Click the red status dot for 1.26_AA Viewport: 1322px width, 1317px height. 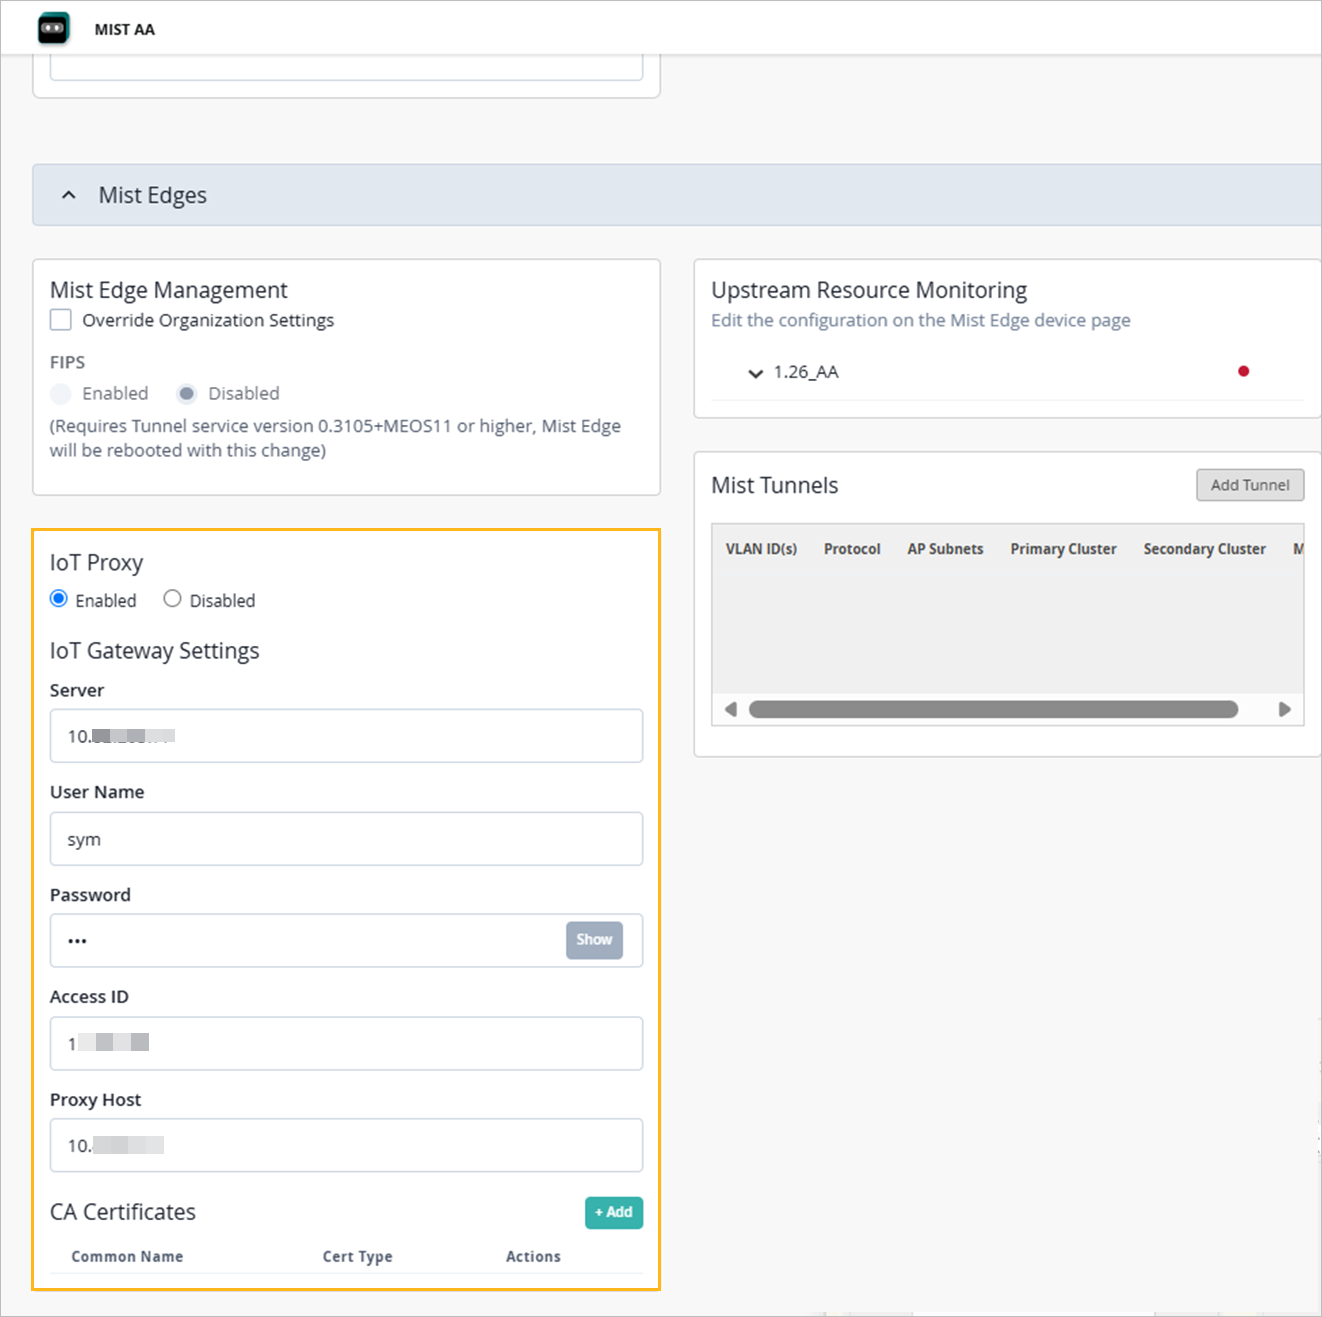(1243, 371)
